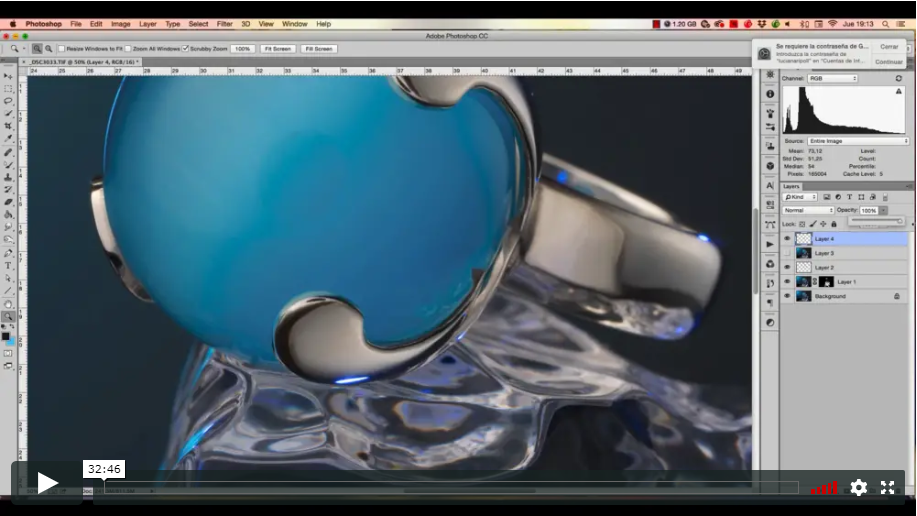
Task: Click the Lock all padlock icon
Action: coord(834,224)
